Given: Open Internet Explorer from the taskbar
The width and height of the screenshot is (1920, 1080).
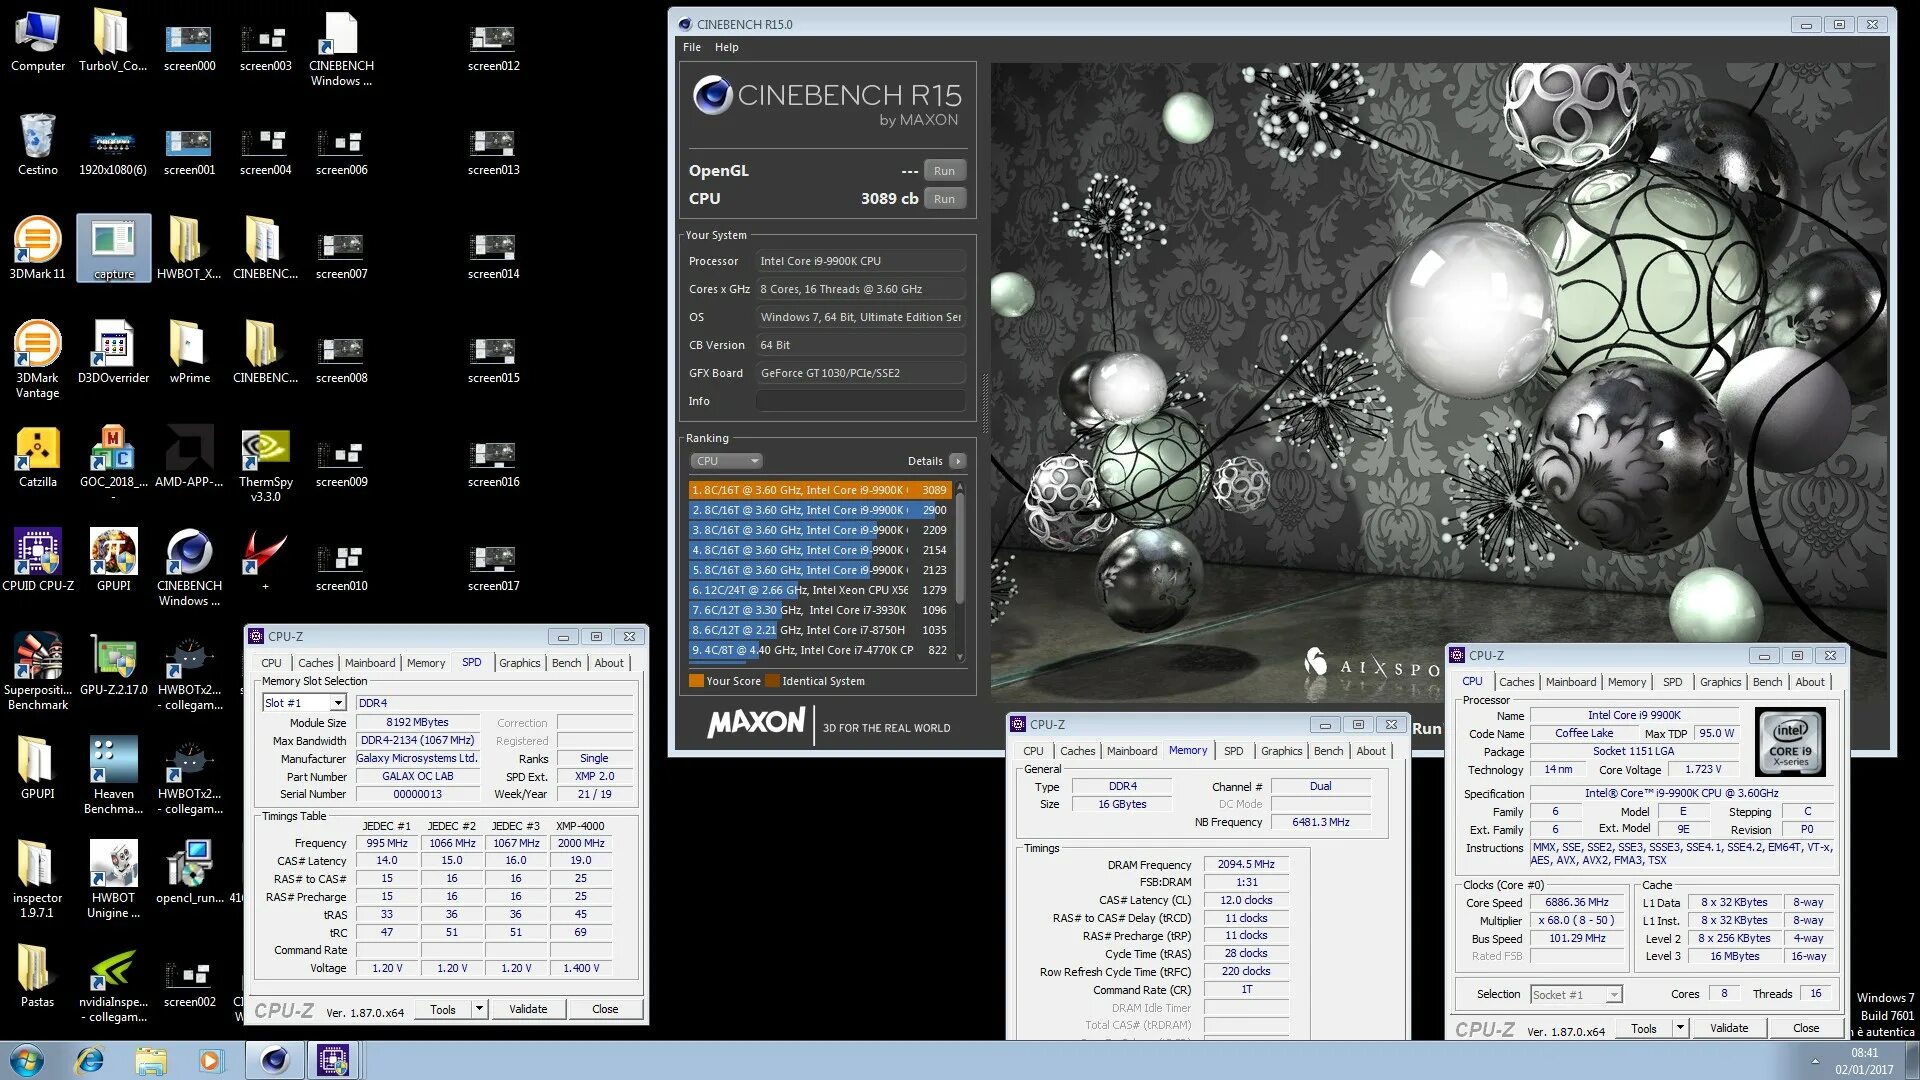Looking at the screenshot, I should pyautogui.click(x=90, y=1060).
